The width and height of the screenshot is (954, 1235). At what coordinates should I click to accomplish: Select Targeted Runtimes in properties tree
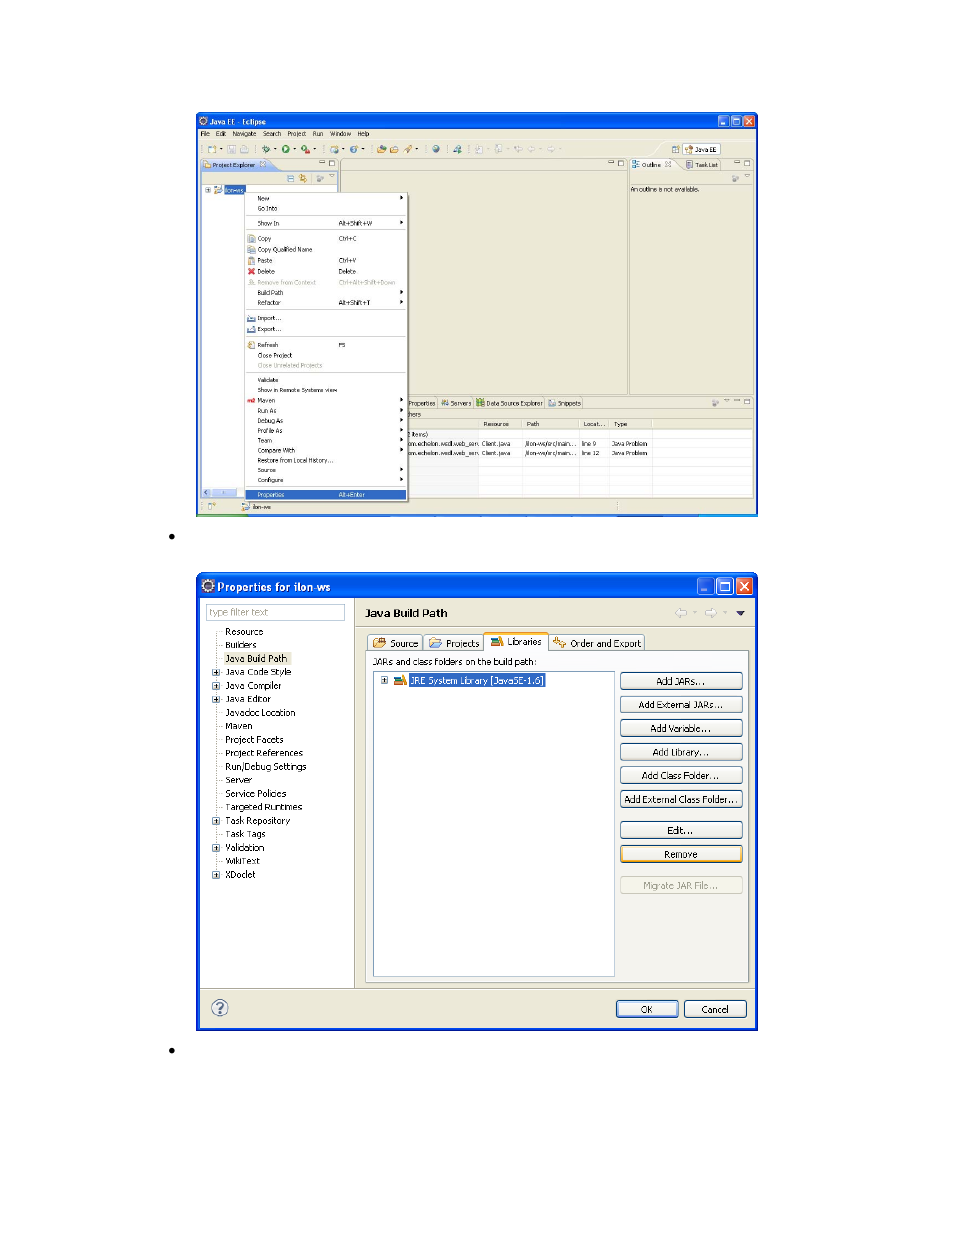pyautogui.click(x=263, y=807)
